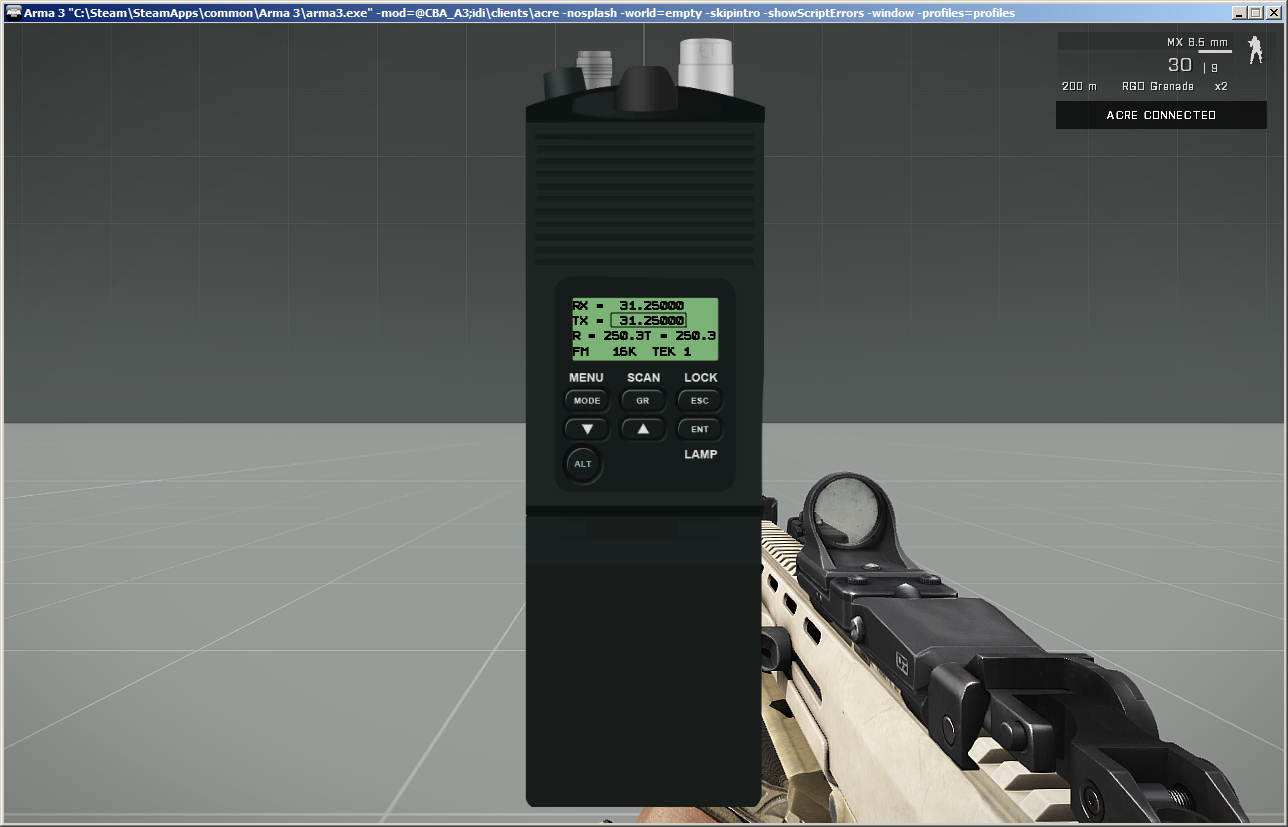Click the 200 m zeroing indicator

(x=1078, y=87)
